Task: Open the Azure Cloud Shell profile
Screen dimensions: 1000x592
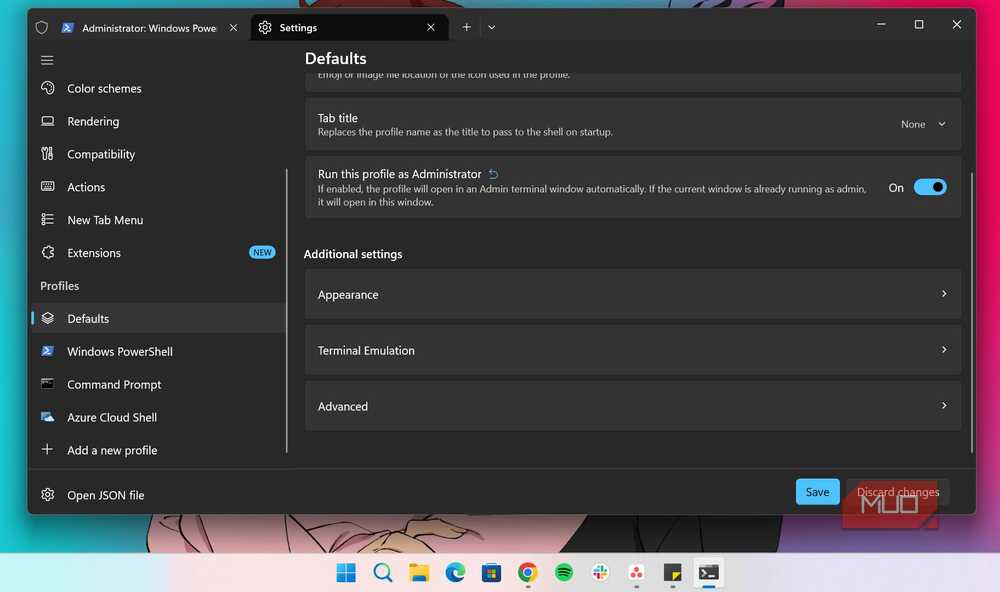Action: [x=158, y=417]
